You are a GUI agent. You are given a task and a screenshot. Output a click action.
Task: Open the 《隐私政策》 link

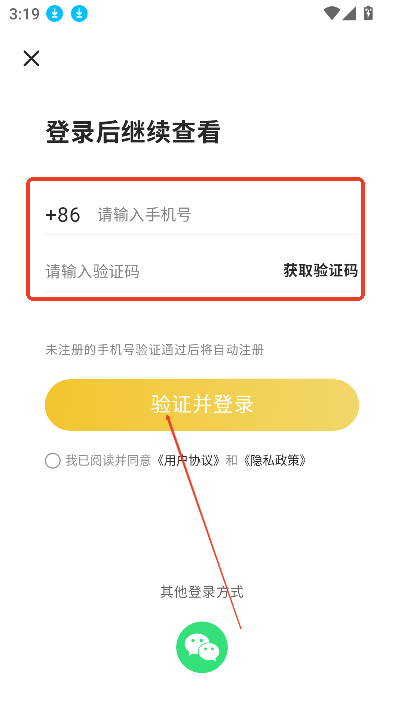coord(275,460)
